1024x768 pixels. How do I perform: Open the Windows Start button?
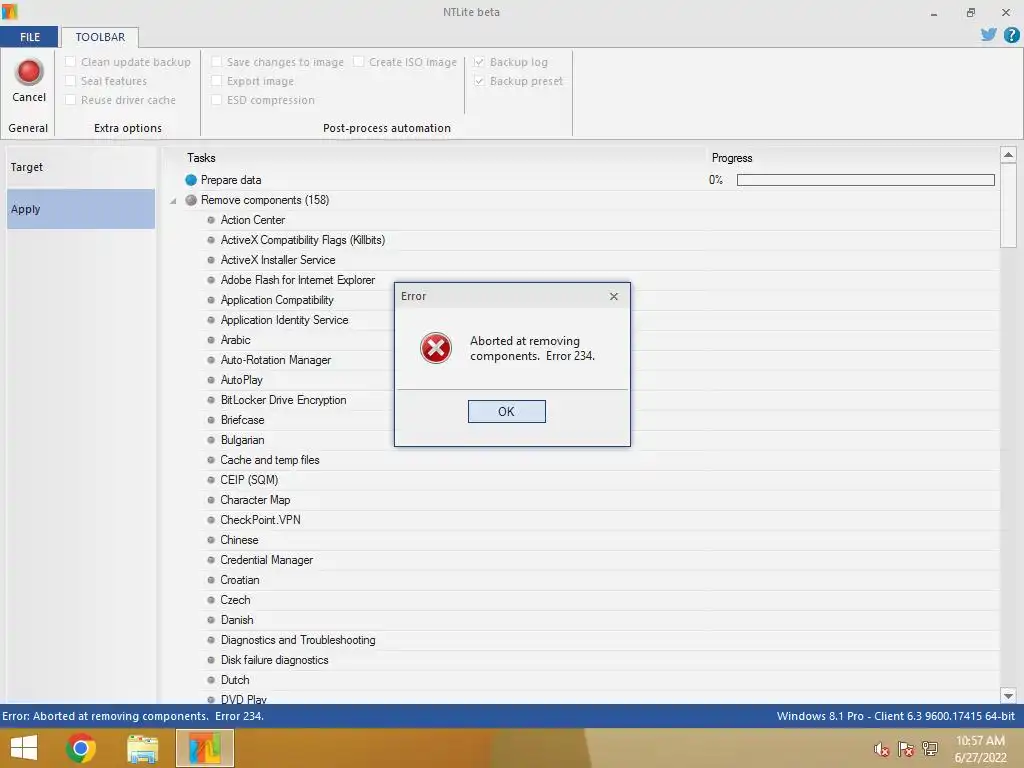(x=24, y=748)
